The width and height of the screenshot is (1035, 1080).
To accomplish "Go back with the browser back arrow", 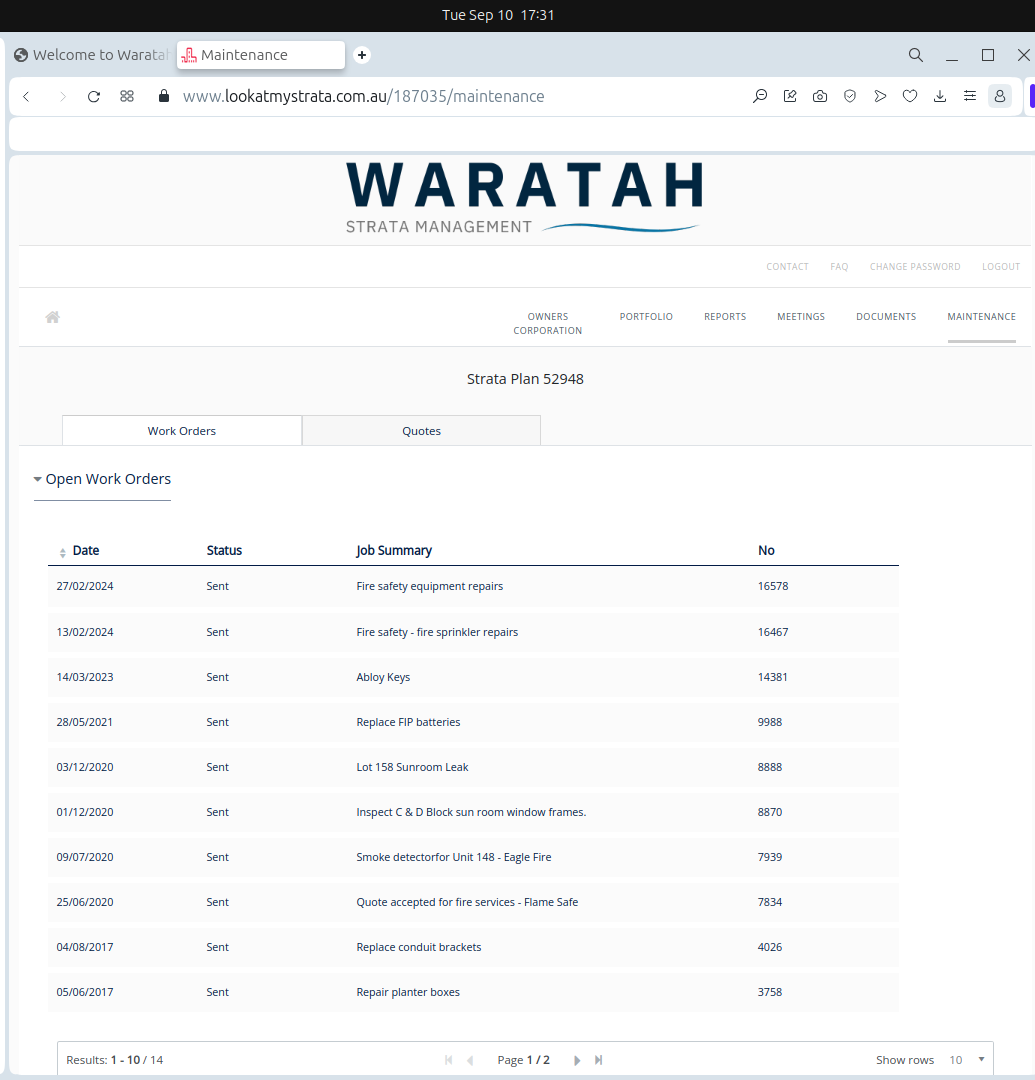I will click(27, 96).
